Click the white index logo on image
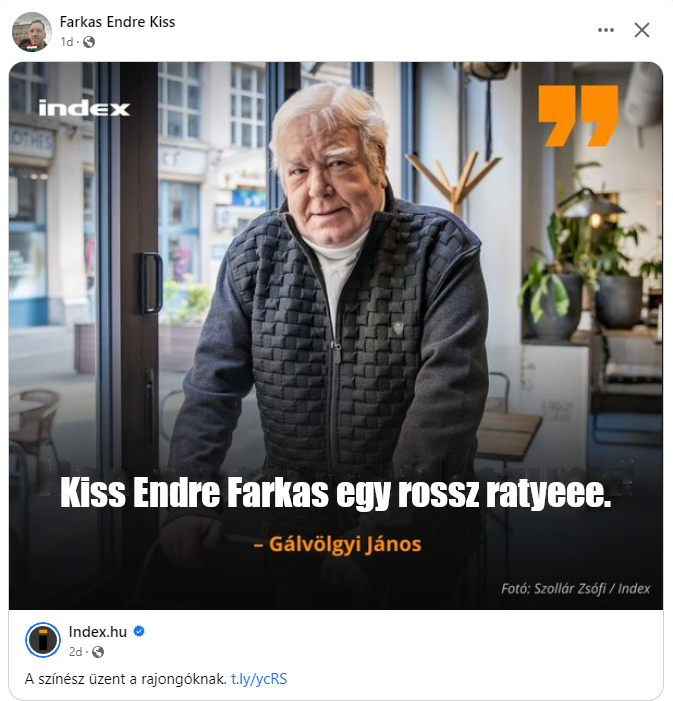Viewport: 673px width, 701px height. coord(84,108)
